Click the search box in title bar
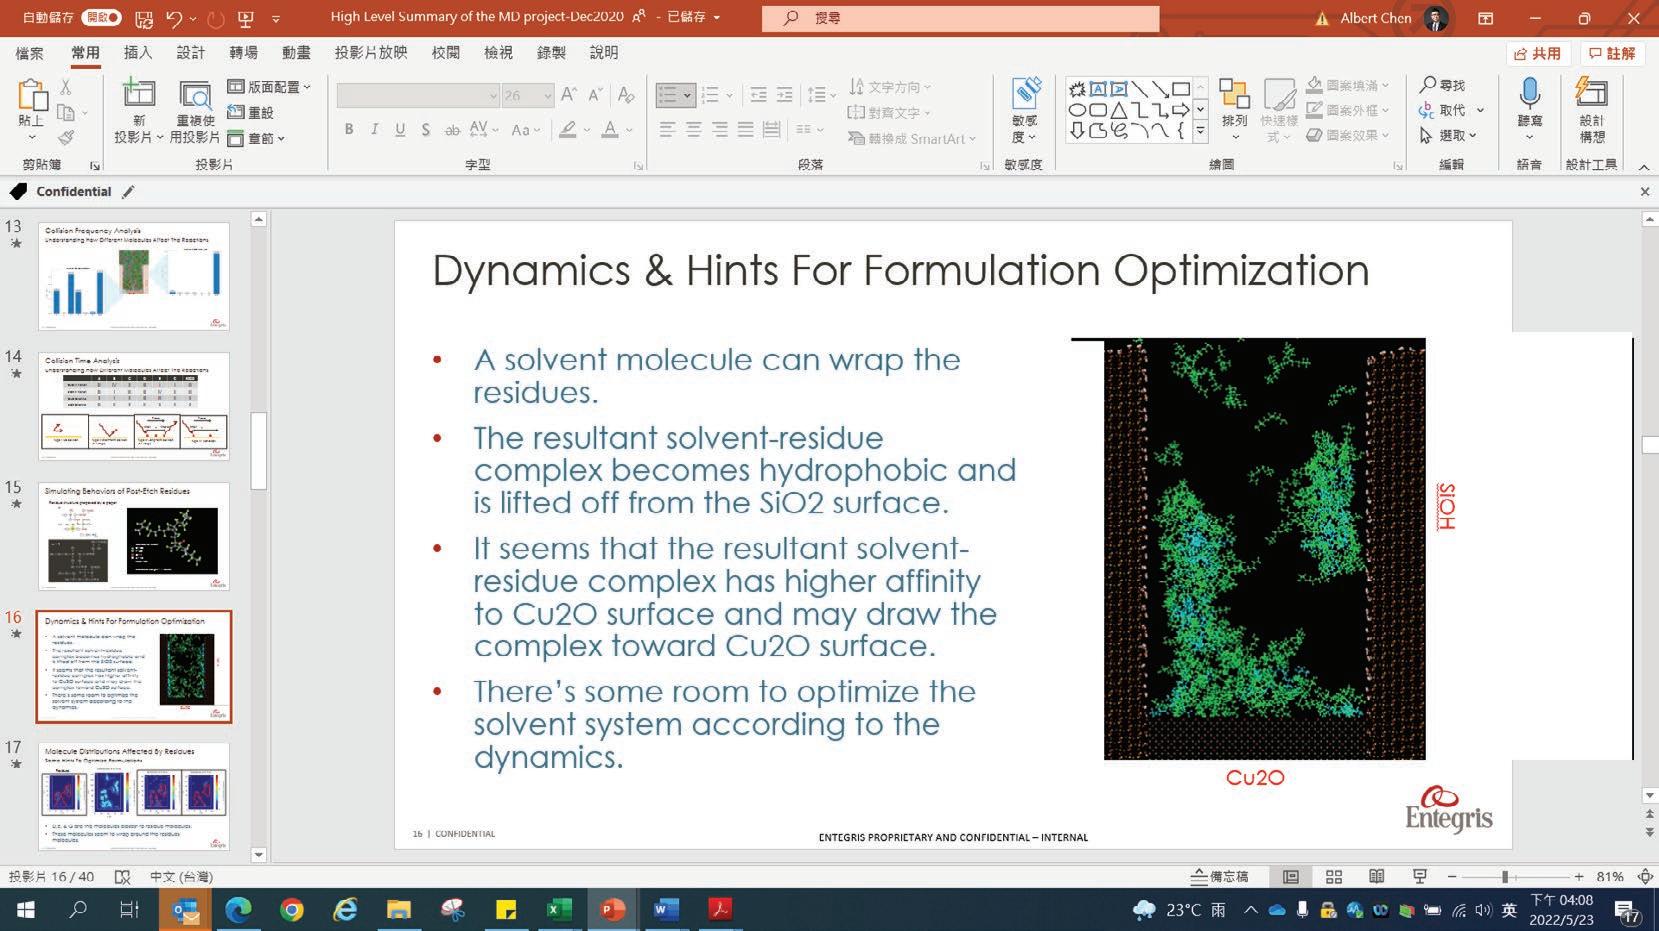Image resolution: width=1659 pixels, height=931 pixels. pos(961,18)
